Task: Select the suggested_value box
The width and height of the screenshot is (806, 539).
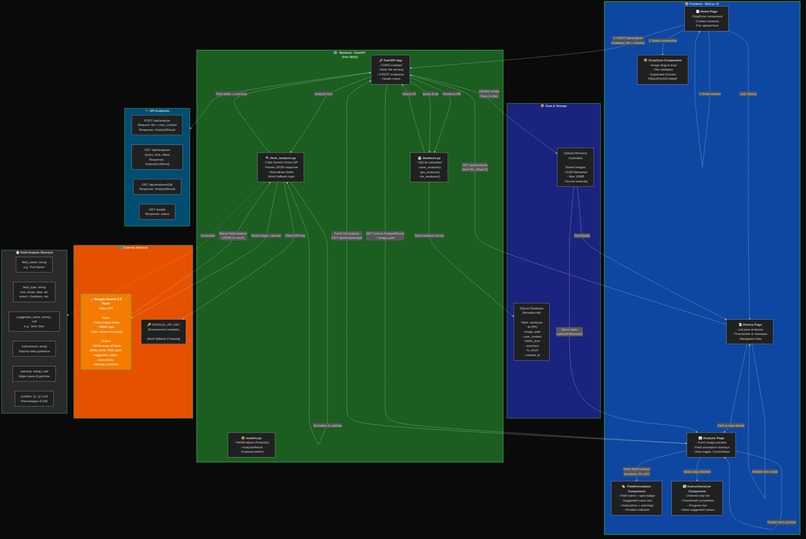Action: coord(34,322)
